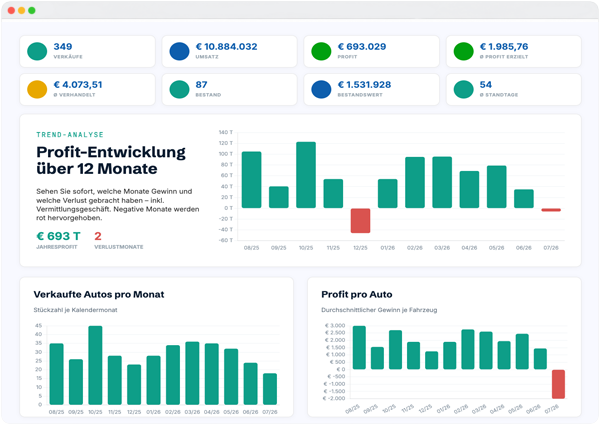Click the yellow minimize window dot
600x425 pixels.
[22, 10]
